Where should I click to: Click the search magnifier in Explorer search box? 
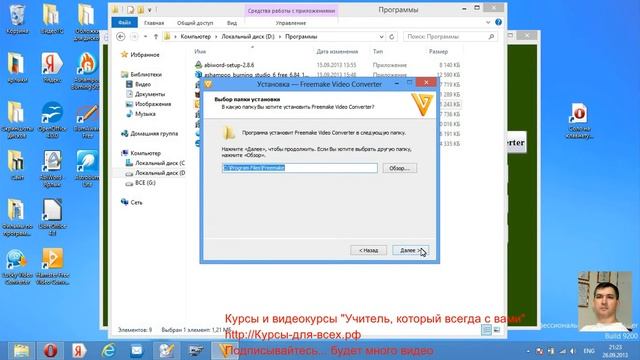(491, 36)
